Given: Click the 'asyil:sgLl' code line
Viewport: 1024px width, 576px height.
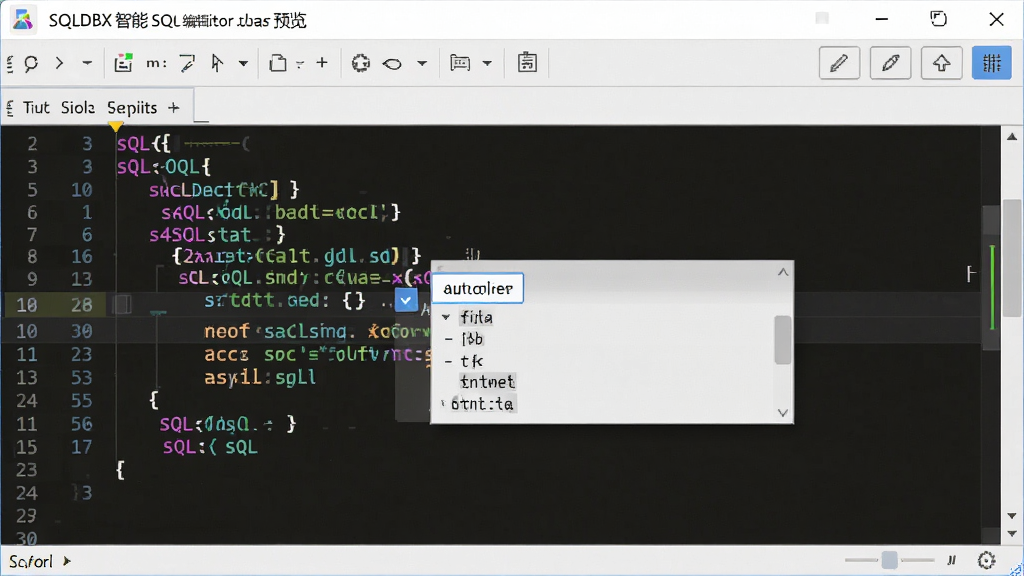Looking at the screenshot, I should pyautogui.click(x=260, y=377).
